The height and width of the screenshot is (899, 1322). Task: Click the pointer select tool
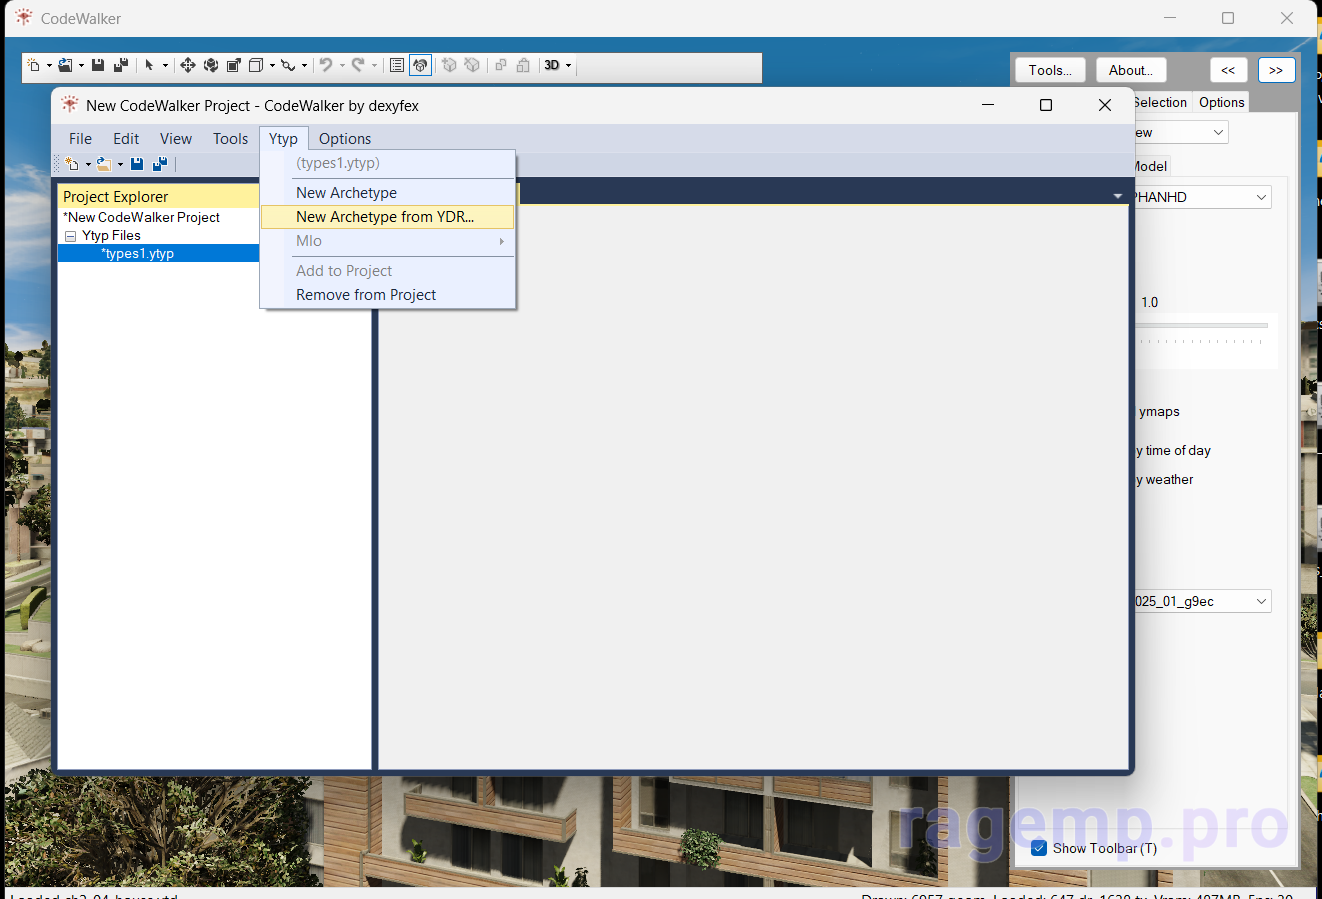149,66
